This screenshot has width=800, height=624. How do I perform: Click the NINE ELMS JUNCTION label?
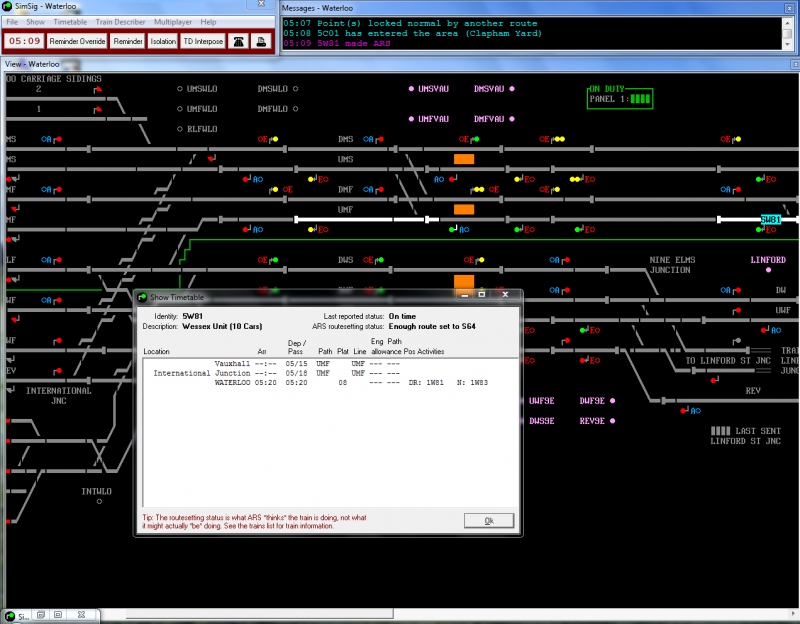[x=672, y=265]
